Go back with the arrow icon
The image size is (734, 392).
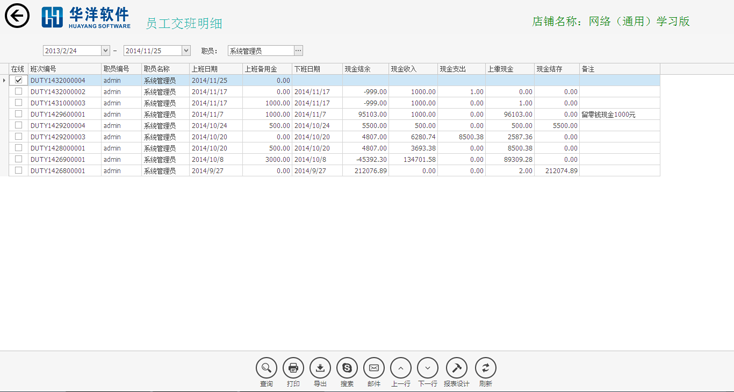point(17,16)
